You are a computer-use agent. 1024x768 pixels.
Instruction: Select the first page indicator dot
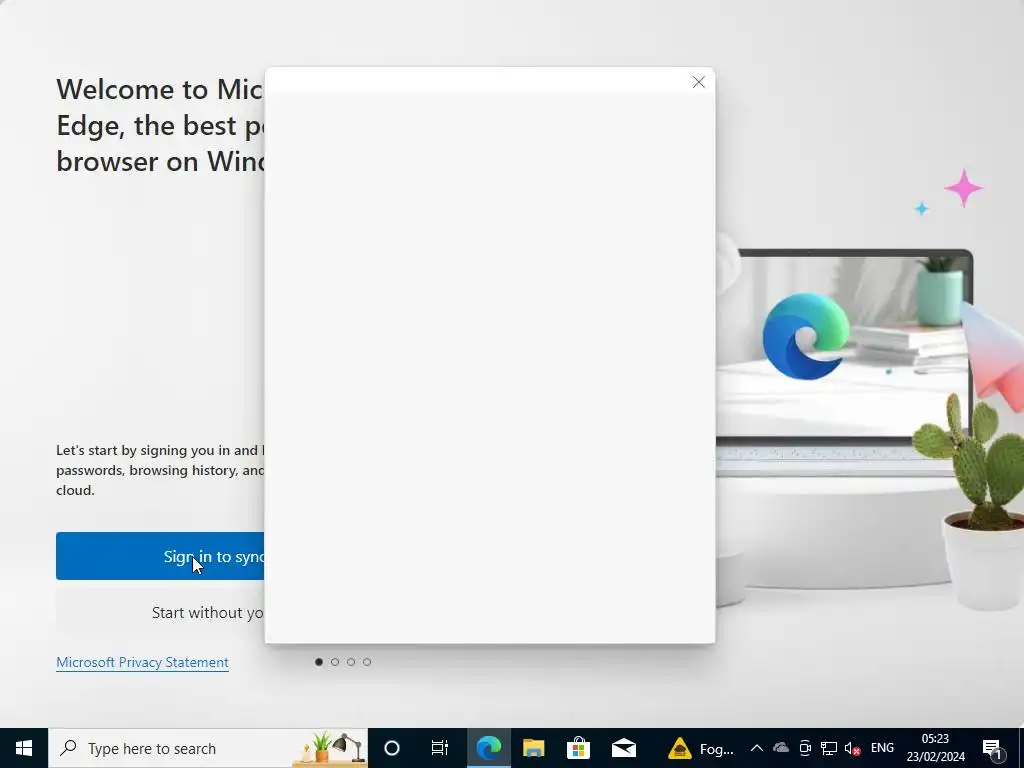[319, 662]
